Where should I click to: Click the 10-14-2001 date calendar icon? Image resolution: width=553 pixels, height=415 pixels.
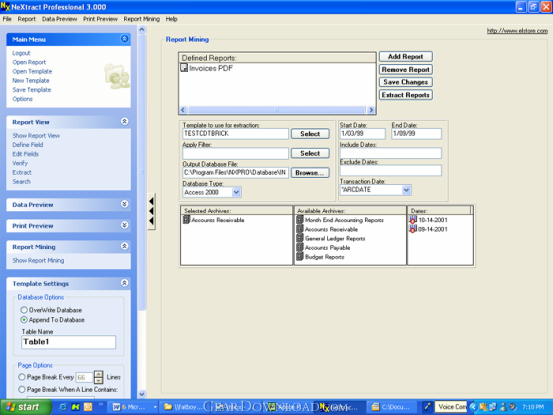coord(413,220)
